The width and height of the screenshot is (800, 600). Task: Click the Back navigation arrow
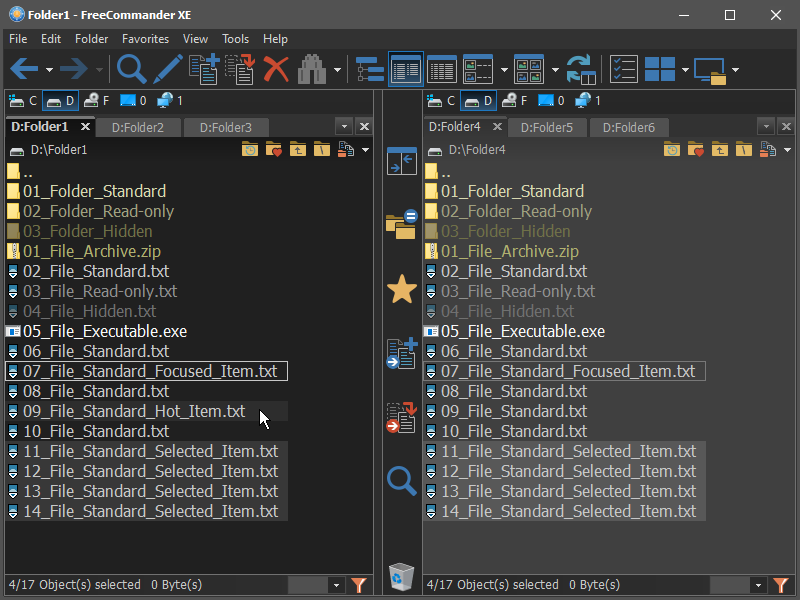click(24, 69)
